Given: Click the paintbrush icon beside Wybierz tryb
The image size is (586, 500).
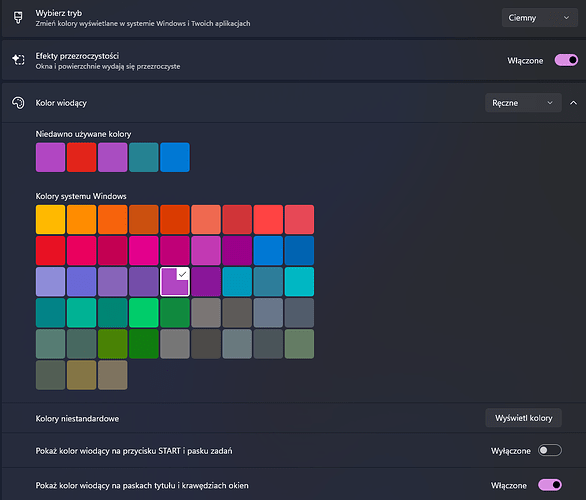Looking at the screenshot, I should pyautogui.click(x=18, y=18).
